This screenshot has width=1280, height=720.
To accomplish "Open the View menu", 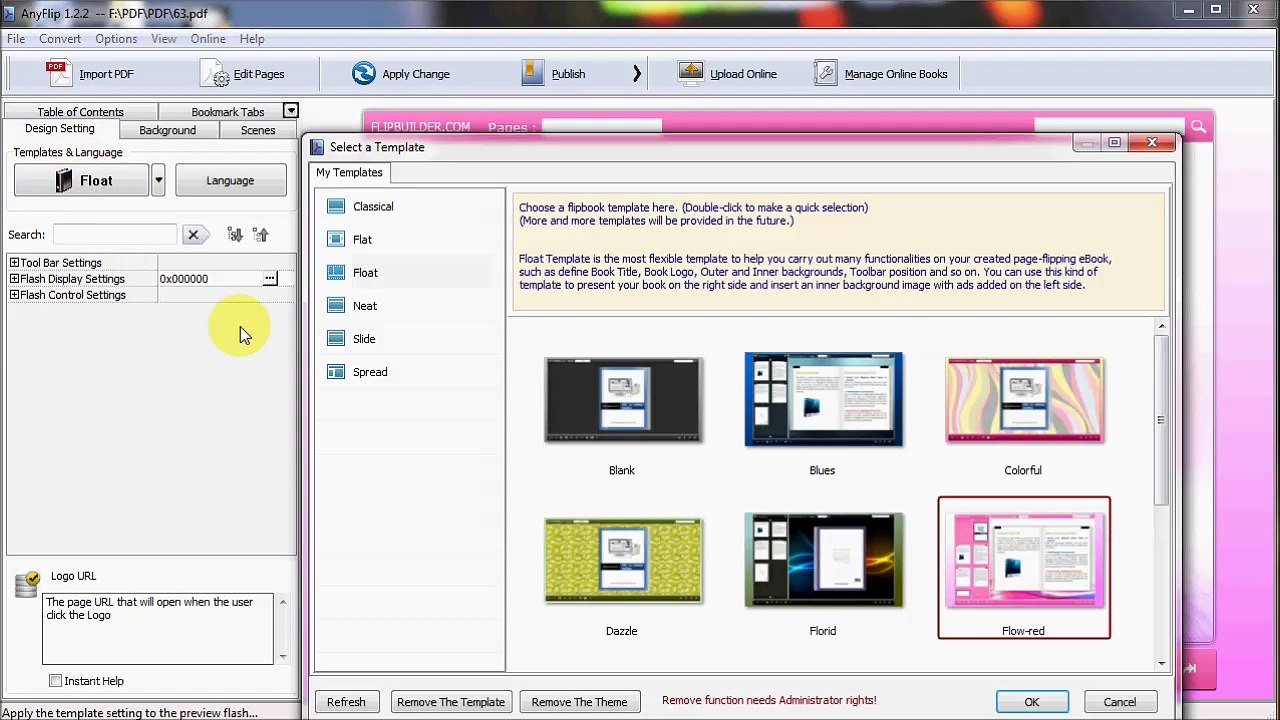I will 164,38.
